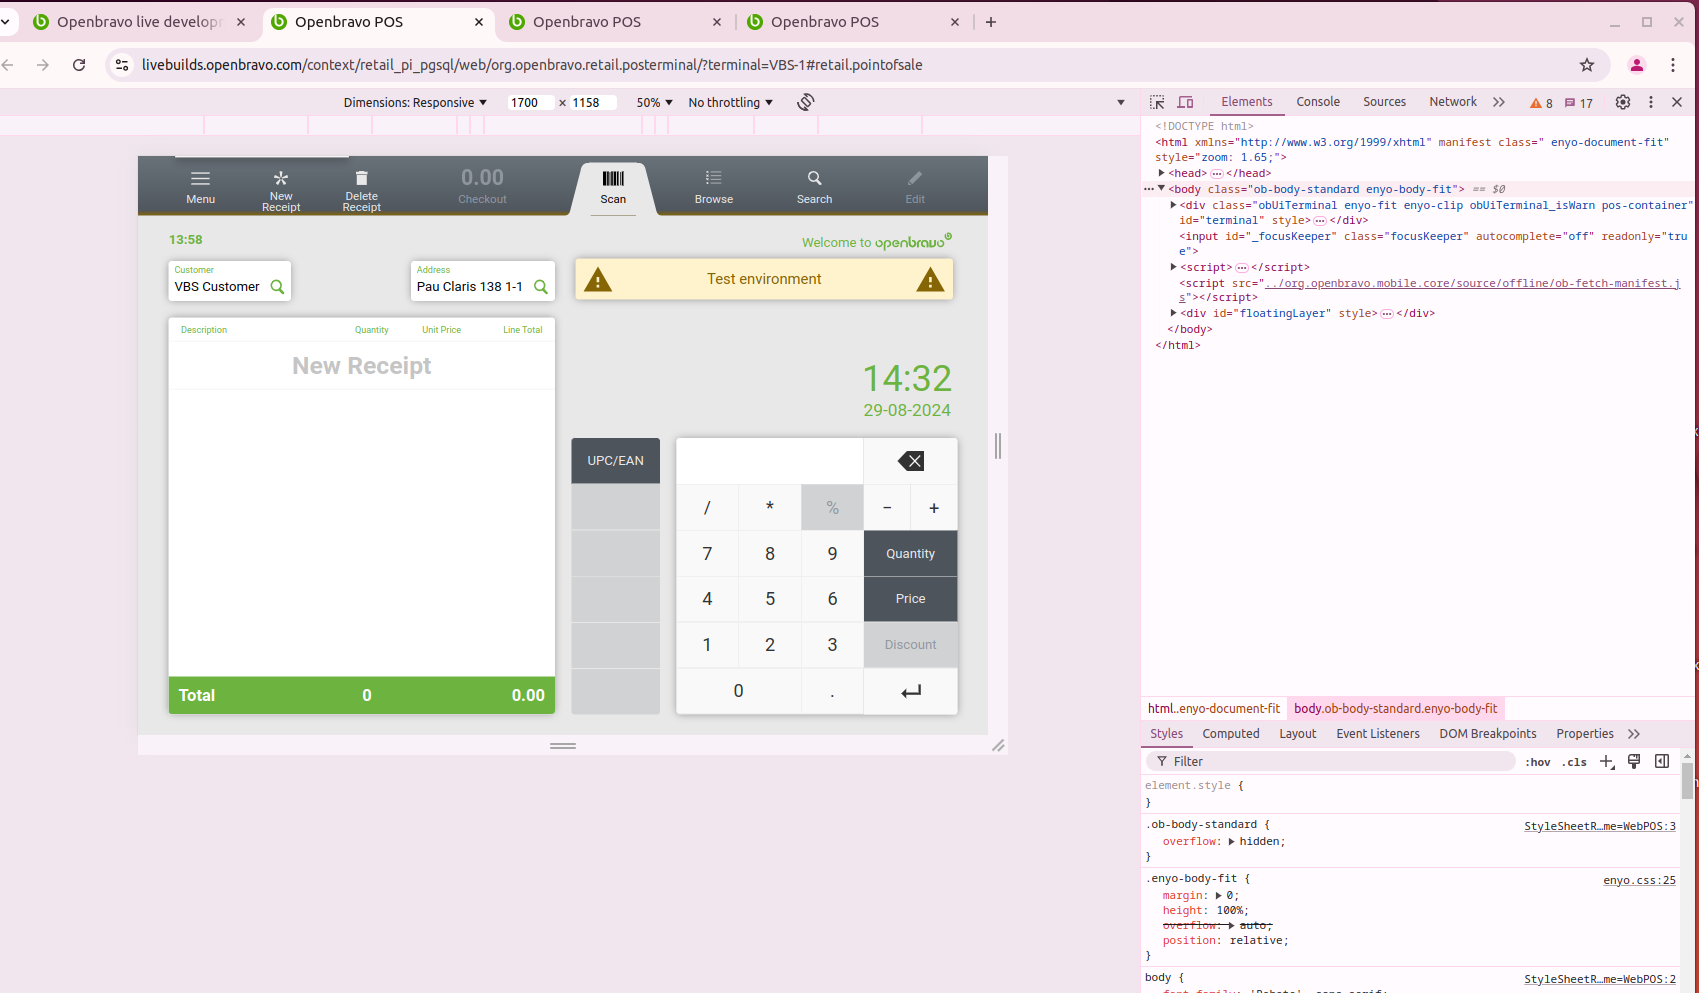The height and width of the screenshot is (993, 1699).
Task: Select the Scan tab
Action: click(x=613, y=187)
